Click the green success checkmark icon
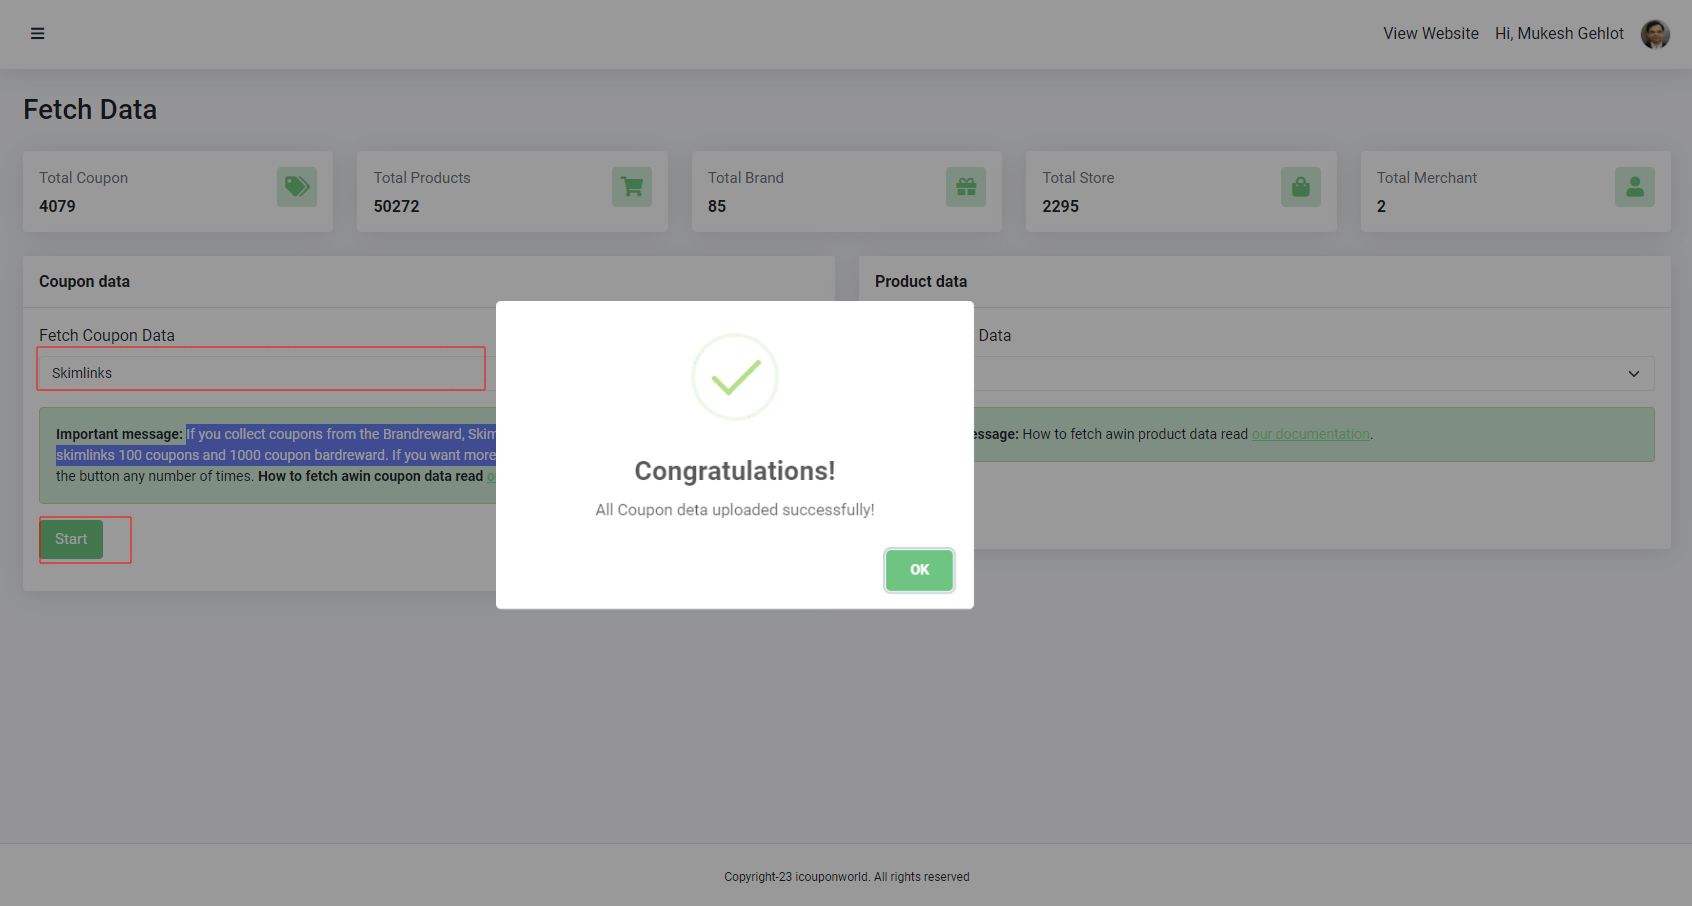Viewport: 1692px width, 906px height. [735, 377]
